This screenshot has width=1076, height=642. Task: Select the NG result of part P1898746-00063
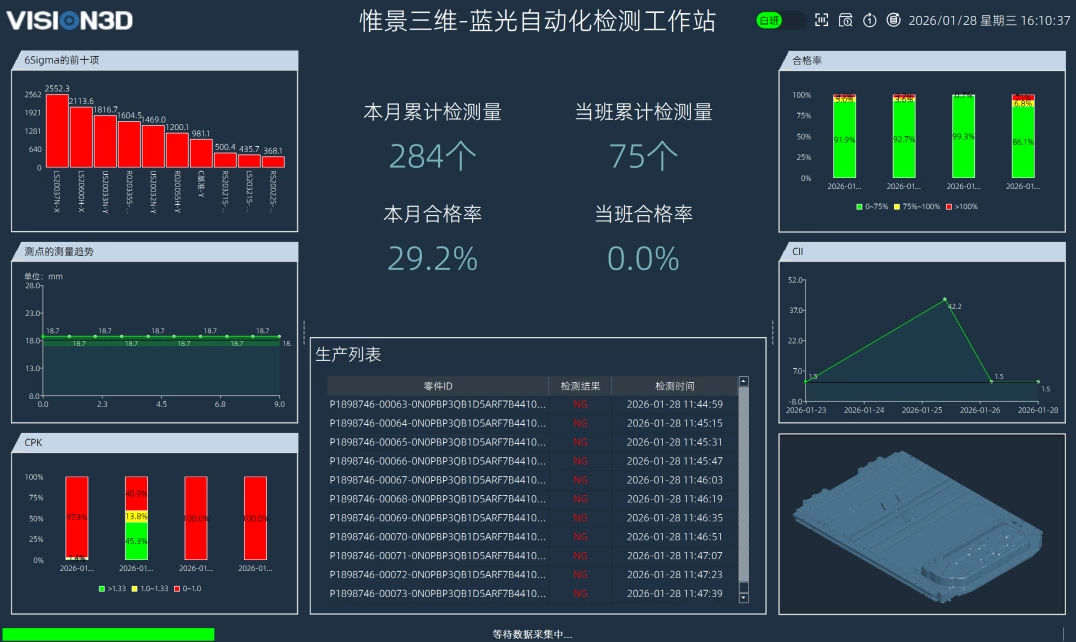point(580,406)
